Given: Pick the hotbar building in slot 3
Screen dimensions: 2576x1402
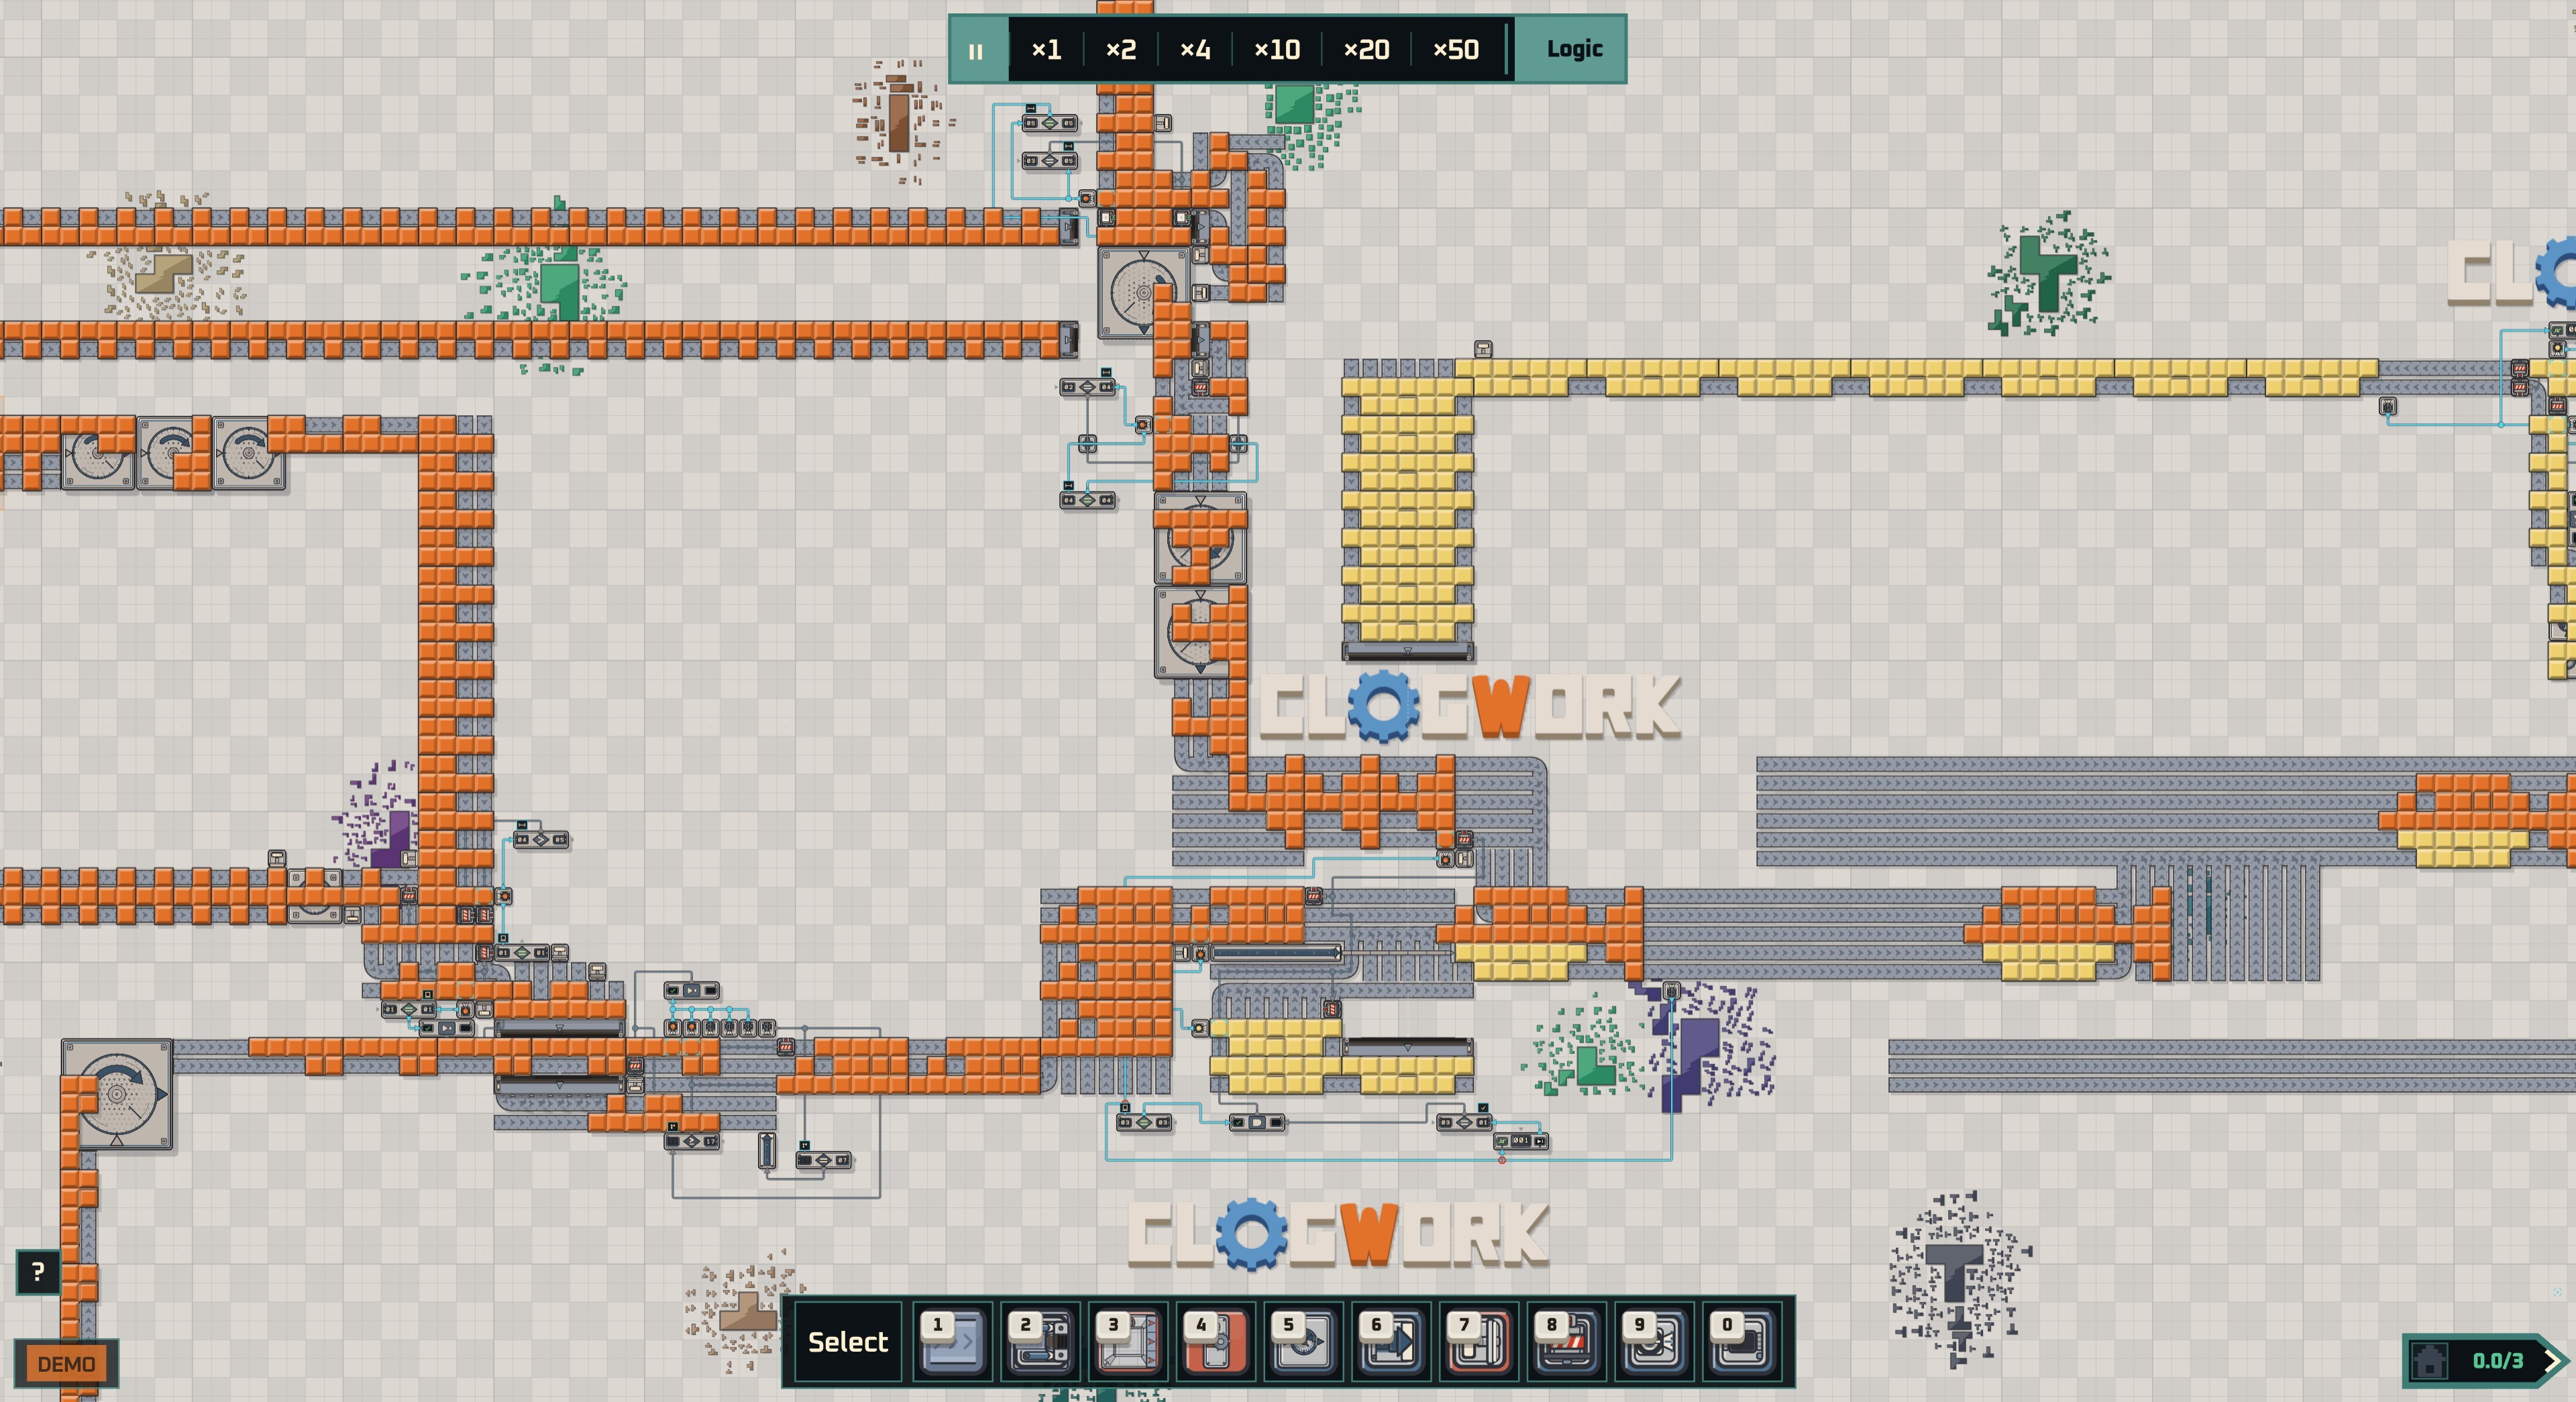Looking at the screenshot, I should pyautogui.click(x=1128, y=1341).
